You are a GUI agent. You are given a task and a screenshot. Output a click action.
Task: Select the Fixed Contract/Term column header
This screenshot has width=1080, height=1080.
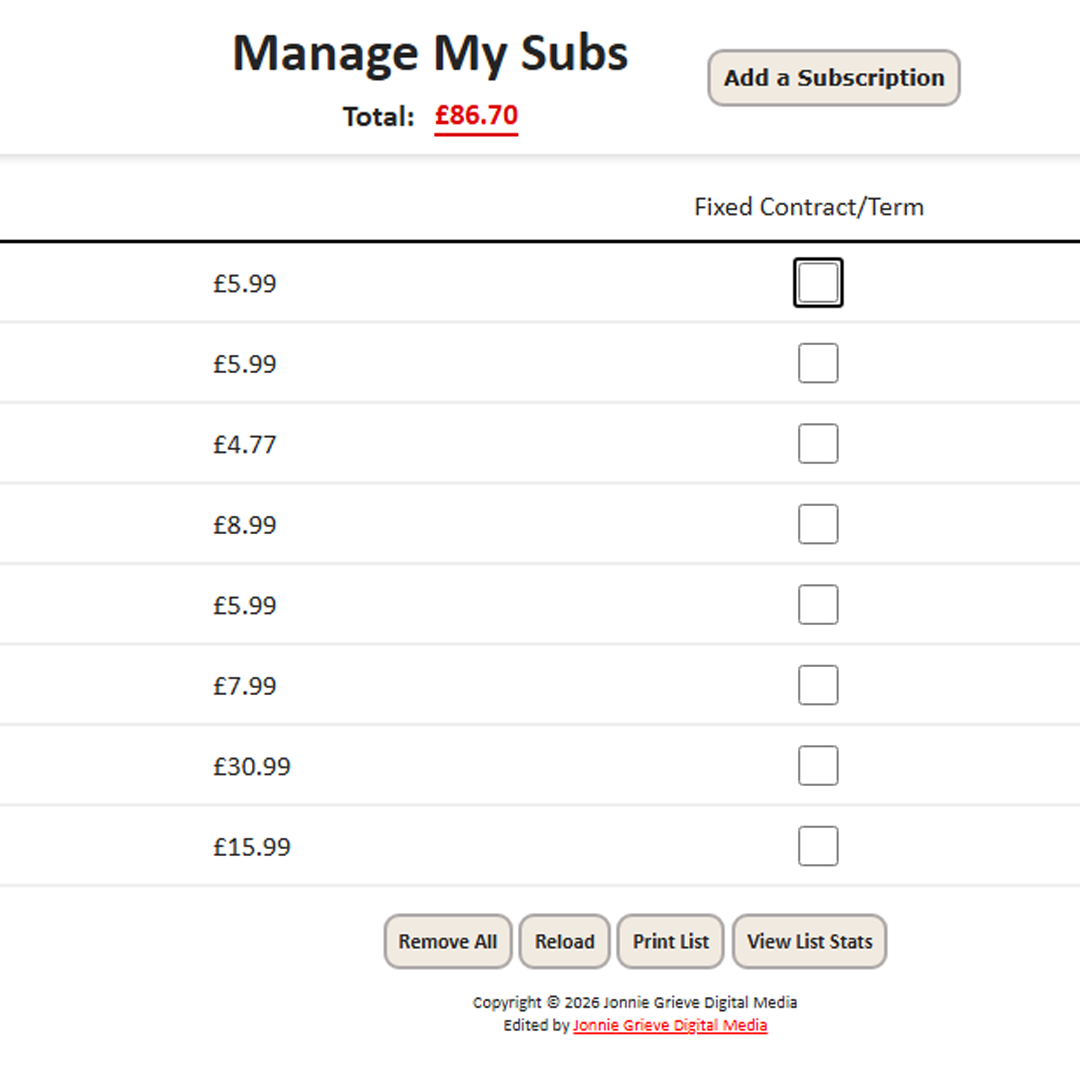pos(809,207)
